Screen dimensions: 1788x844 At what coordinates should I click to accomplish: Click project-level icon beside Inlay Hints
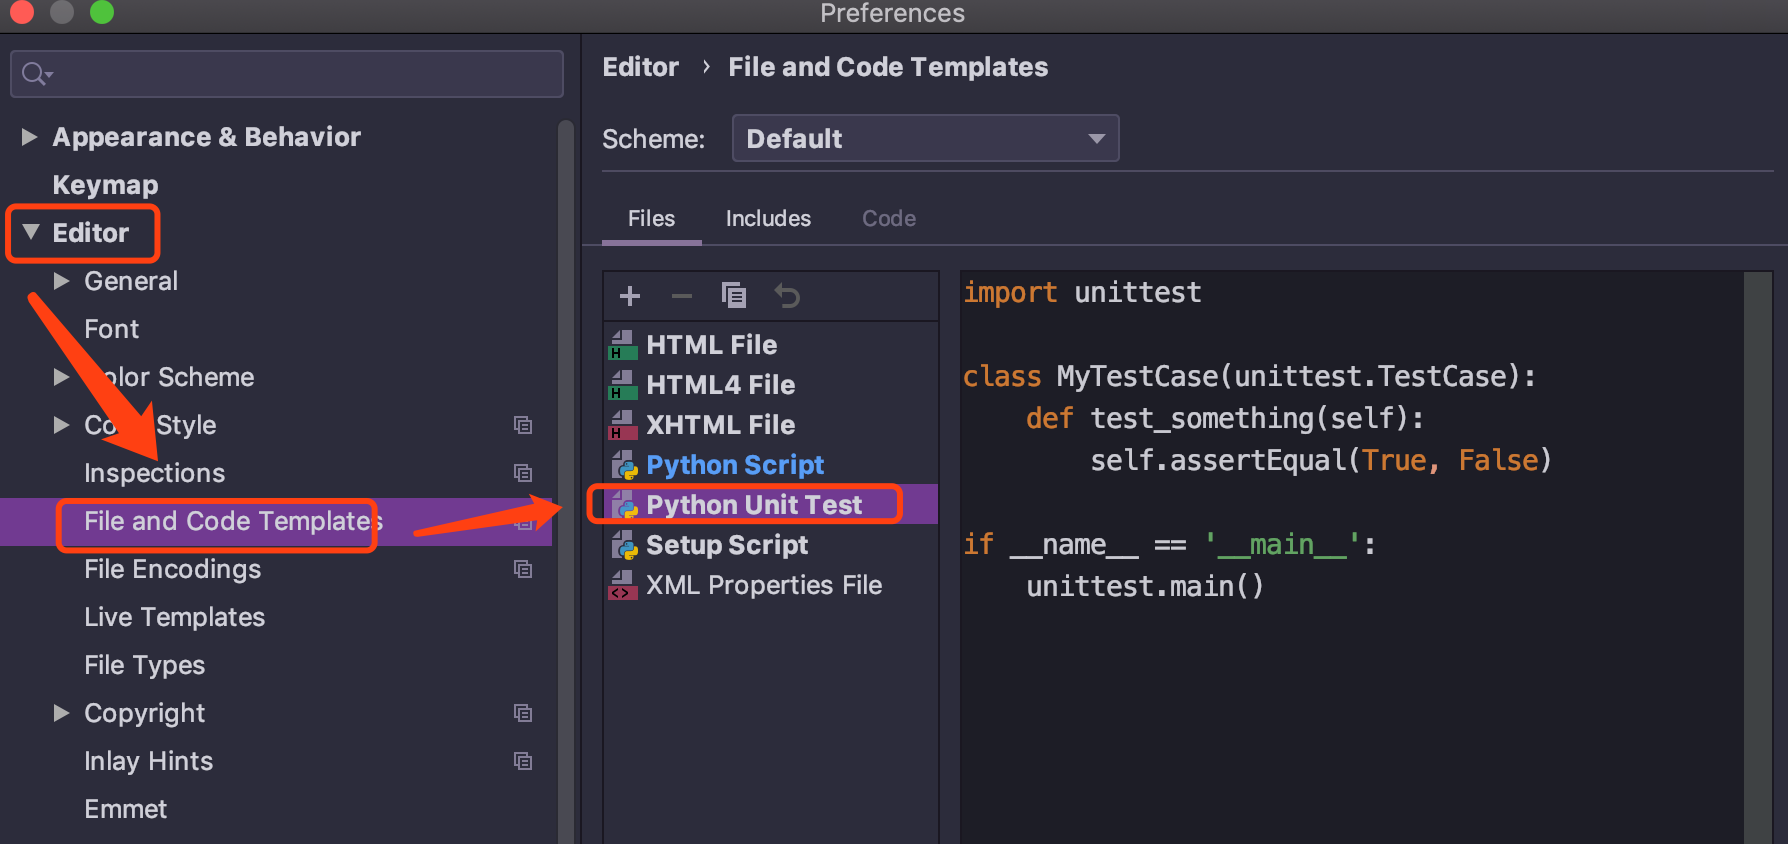pos(523,761)
